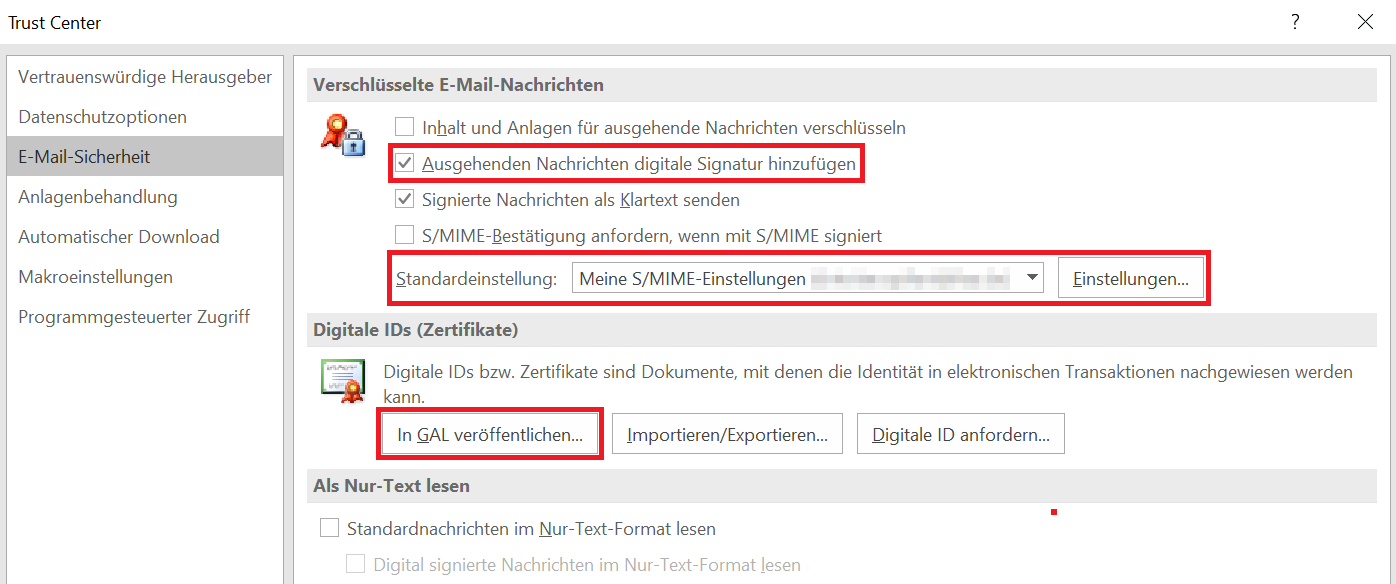This screenshot has height=584, width=1396.
Task: Close the Trust Center dialog
Action: [1365, 22]
